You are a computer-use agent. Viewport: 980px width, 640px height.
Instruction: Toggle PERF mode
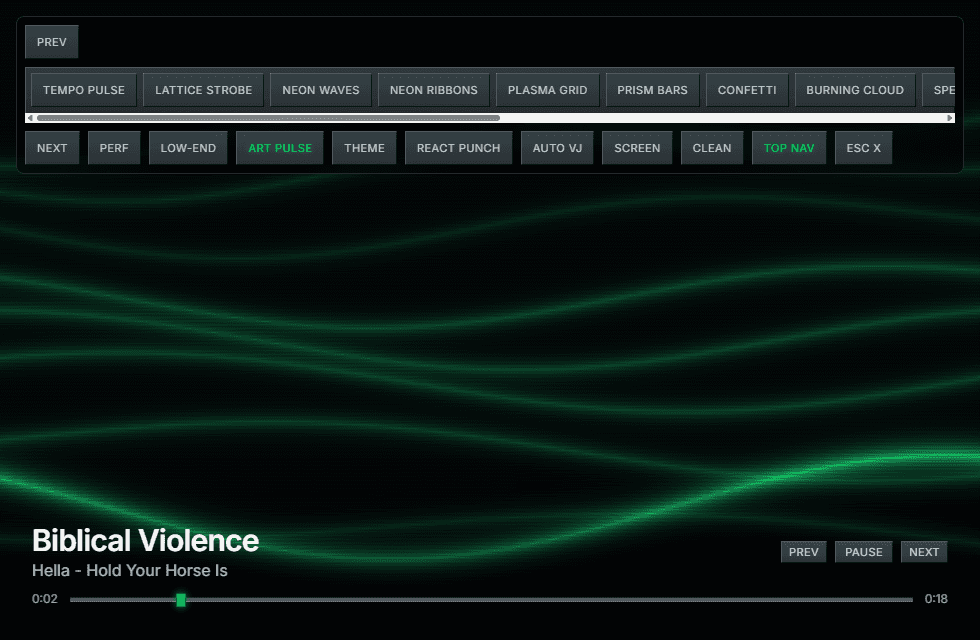point(114,148)
